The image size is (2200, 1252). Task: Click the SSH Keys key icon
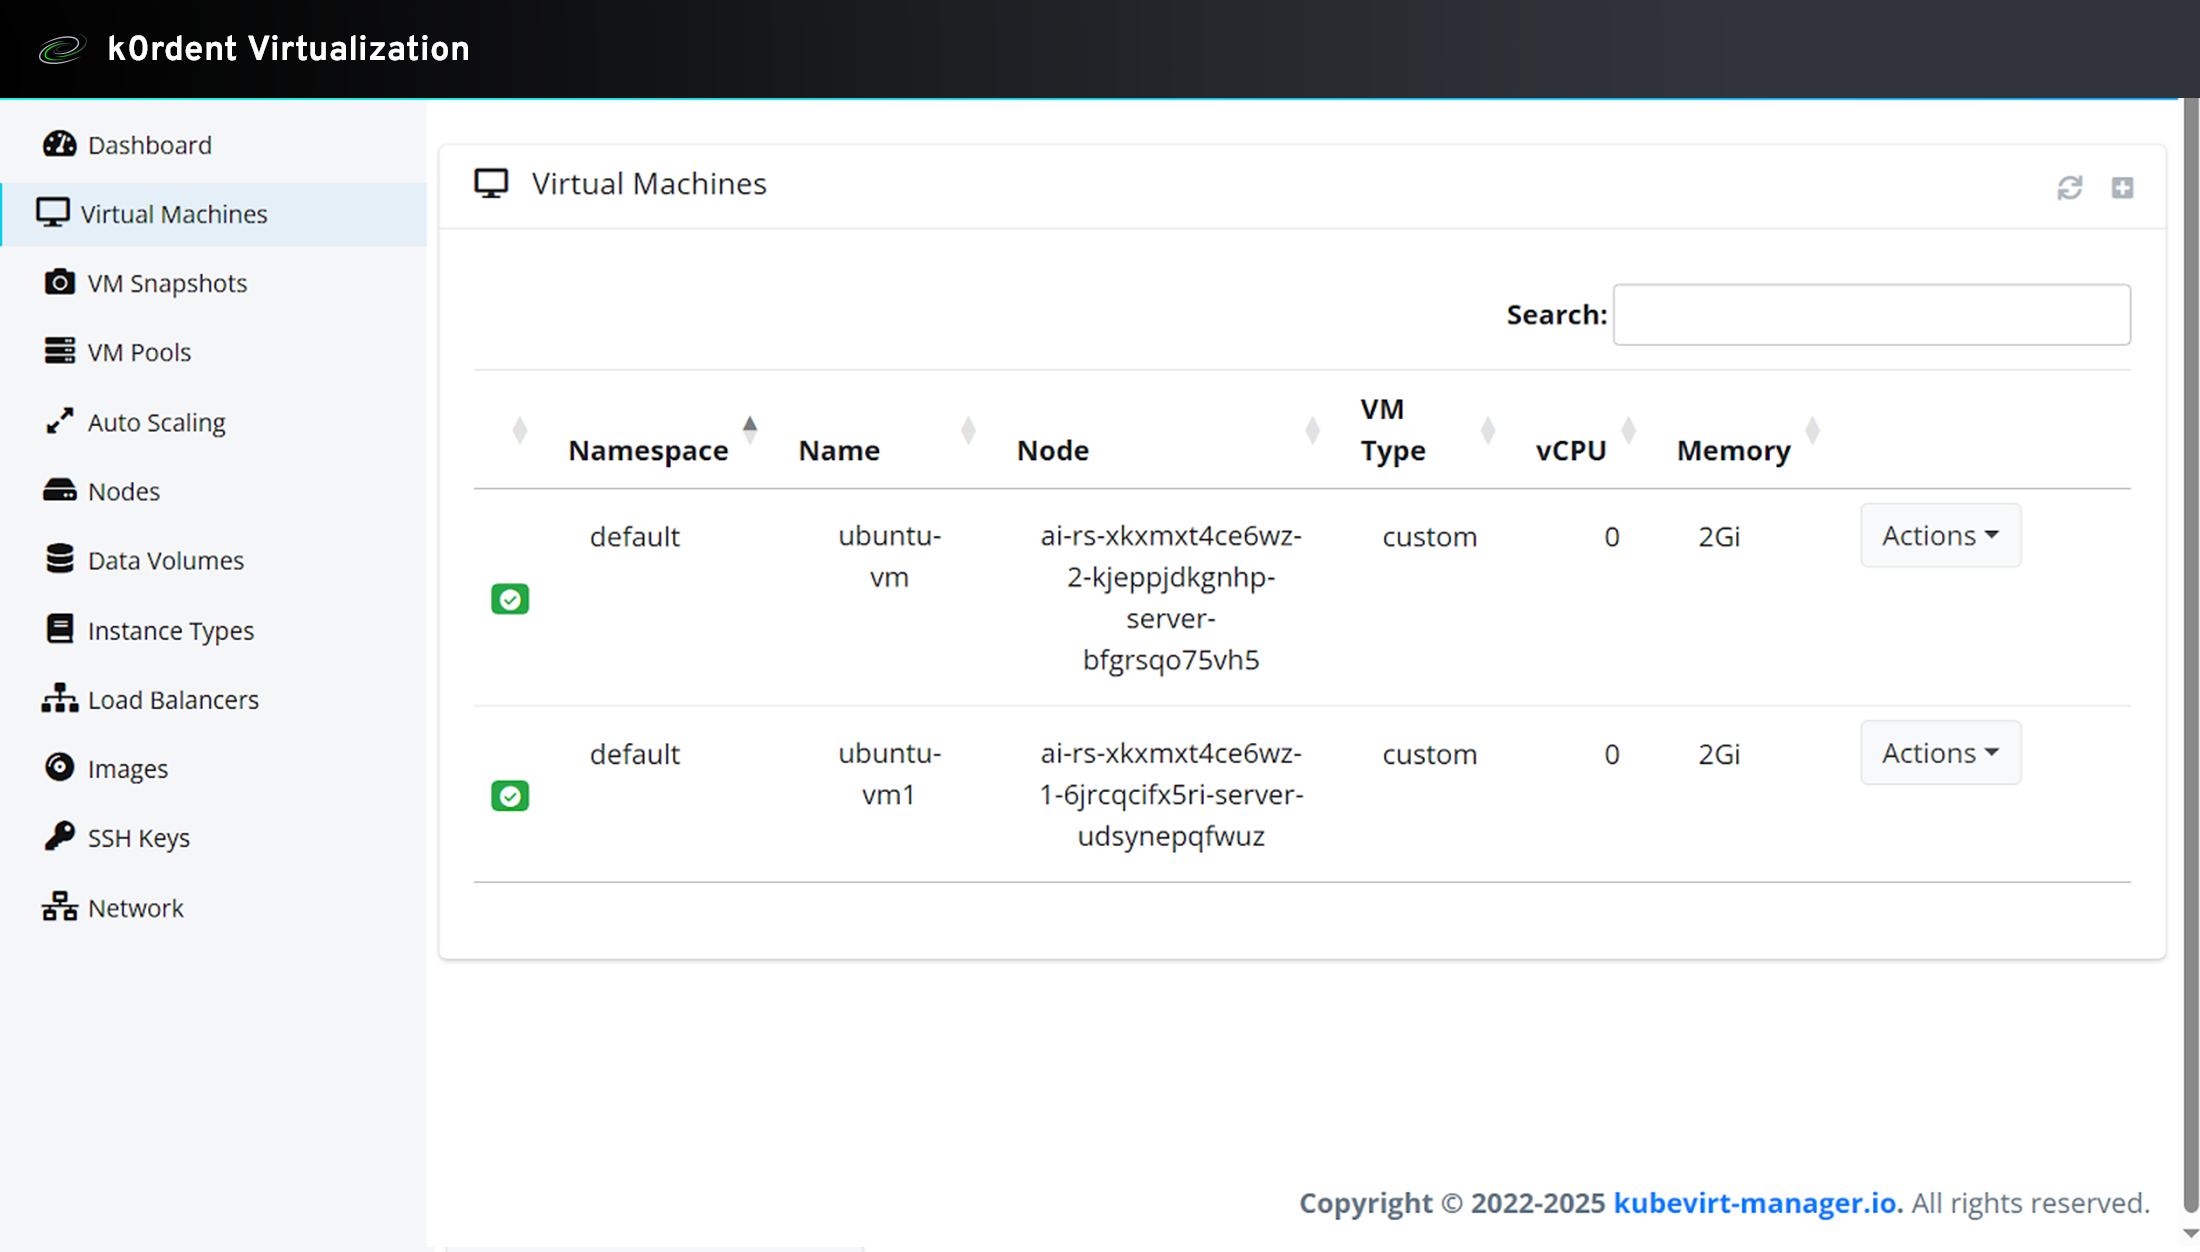click(x=59, y=836)
